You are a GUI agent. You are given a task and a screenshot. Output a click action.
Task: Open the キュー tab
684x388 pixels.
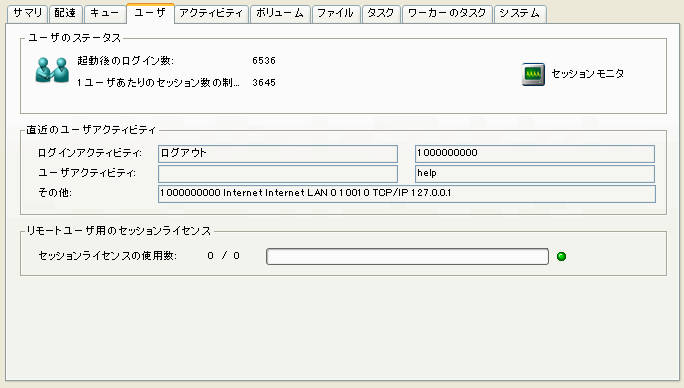[105, 14]
